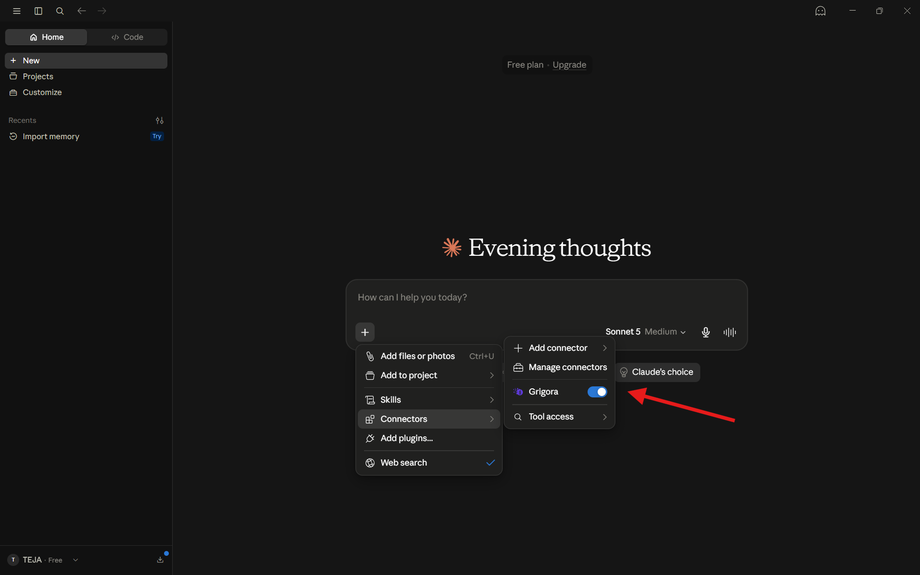Open Manage connectors
The width and height of the screenshot is (920, 575).
(560, 367)
